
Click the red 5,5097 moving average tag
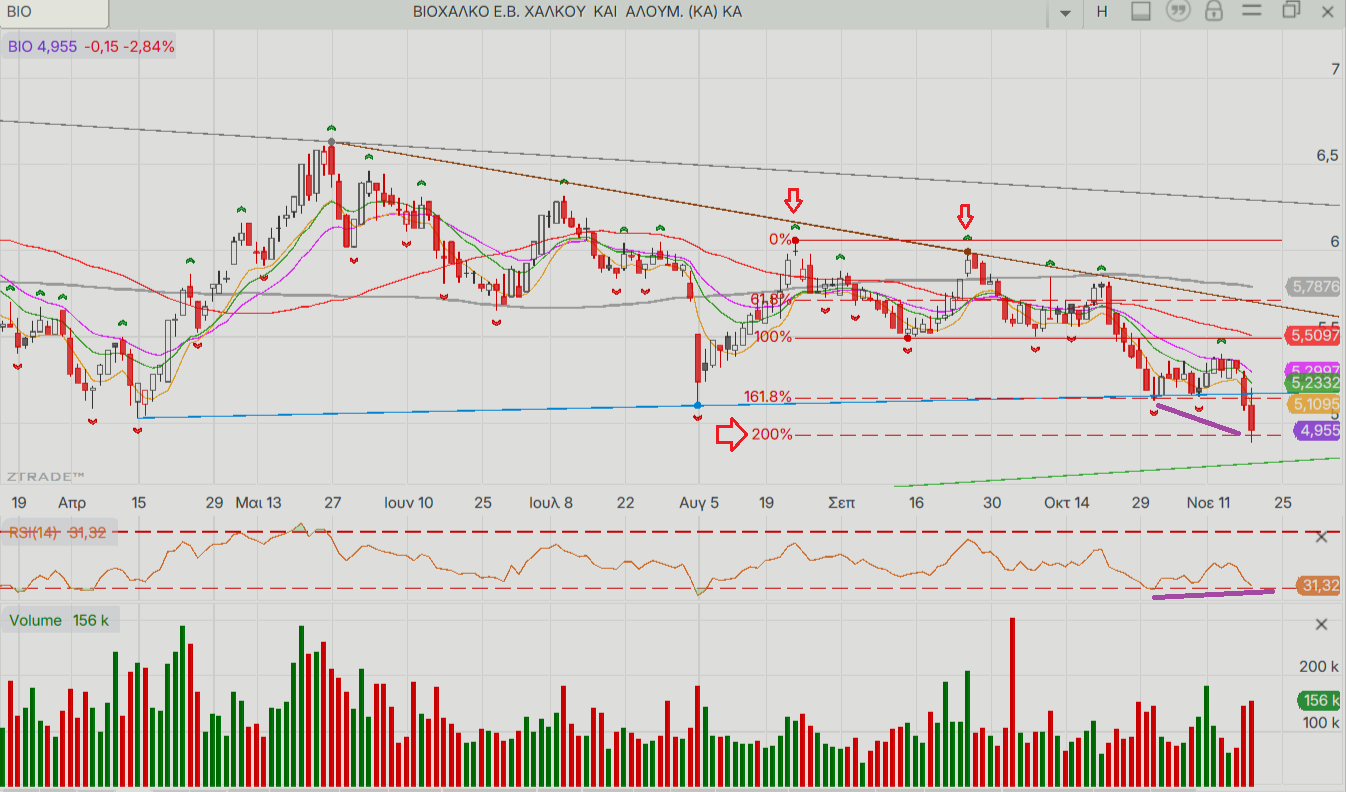pos(1314,336)
